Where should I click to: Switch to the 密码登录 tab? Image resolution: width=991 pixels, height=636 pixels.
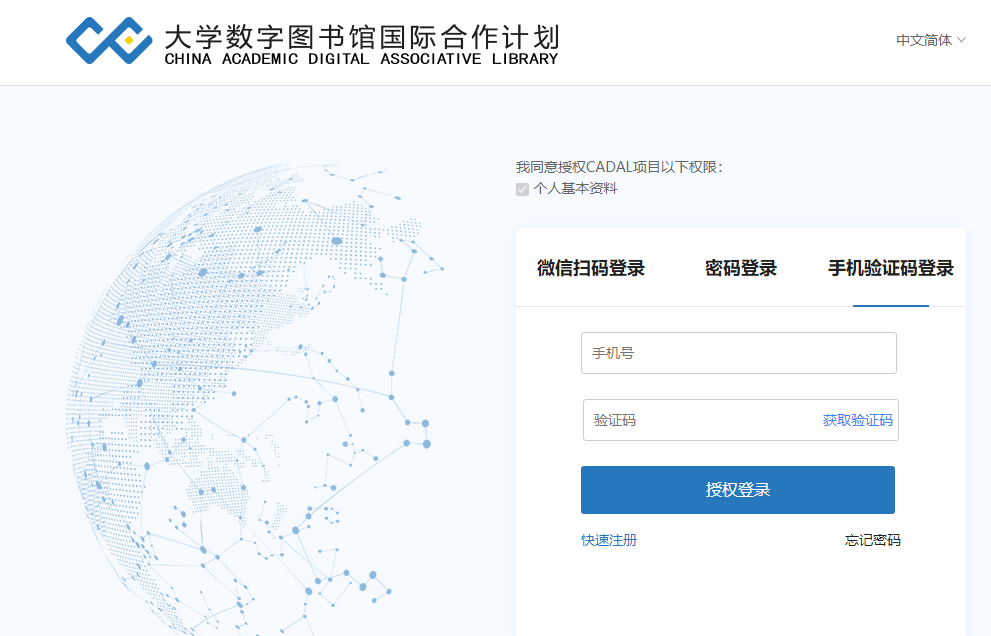740,268
